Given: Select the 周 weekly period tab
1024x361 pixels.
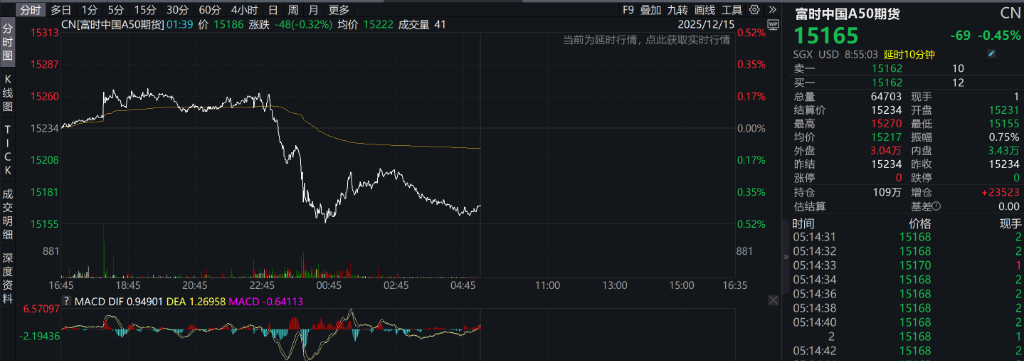Looking at the screenshot, I should pos(294,10).
